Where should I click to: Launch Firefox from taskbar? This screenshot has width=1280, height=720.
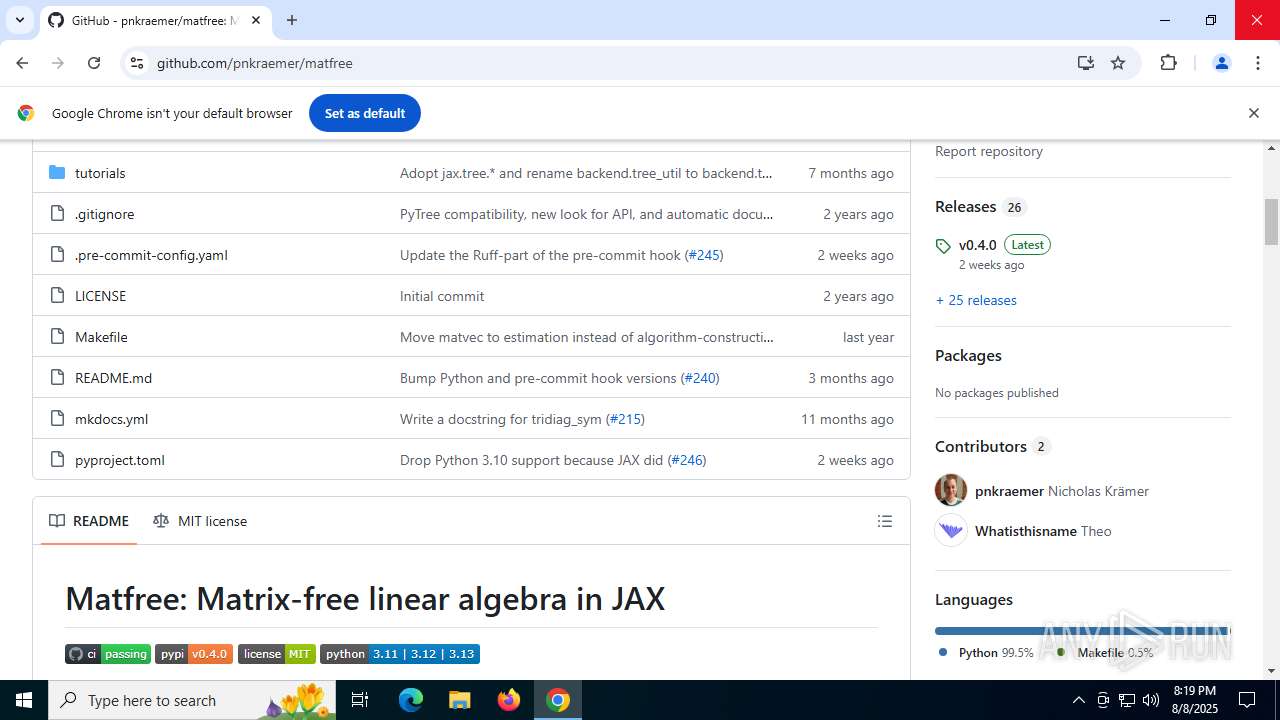pos(509,700)
